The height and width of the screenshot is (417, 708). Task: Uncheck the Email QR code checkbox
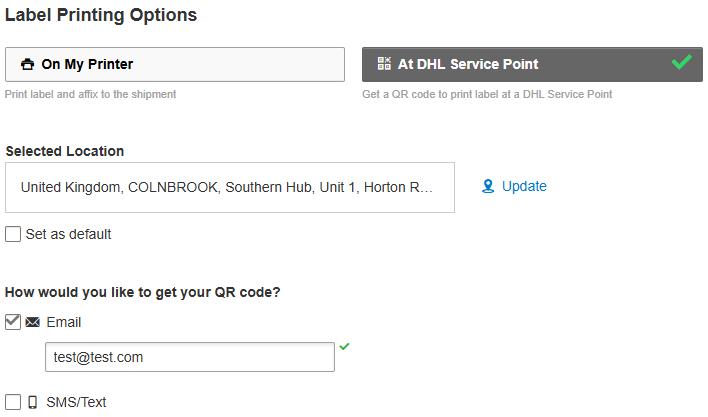[x=13, y=322]
